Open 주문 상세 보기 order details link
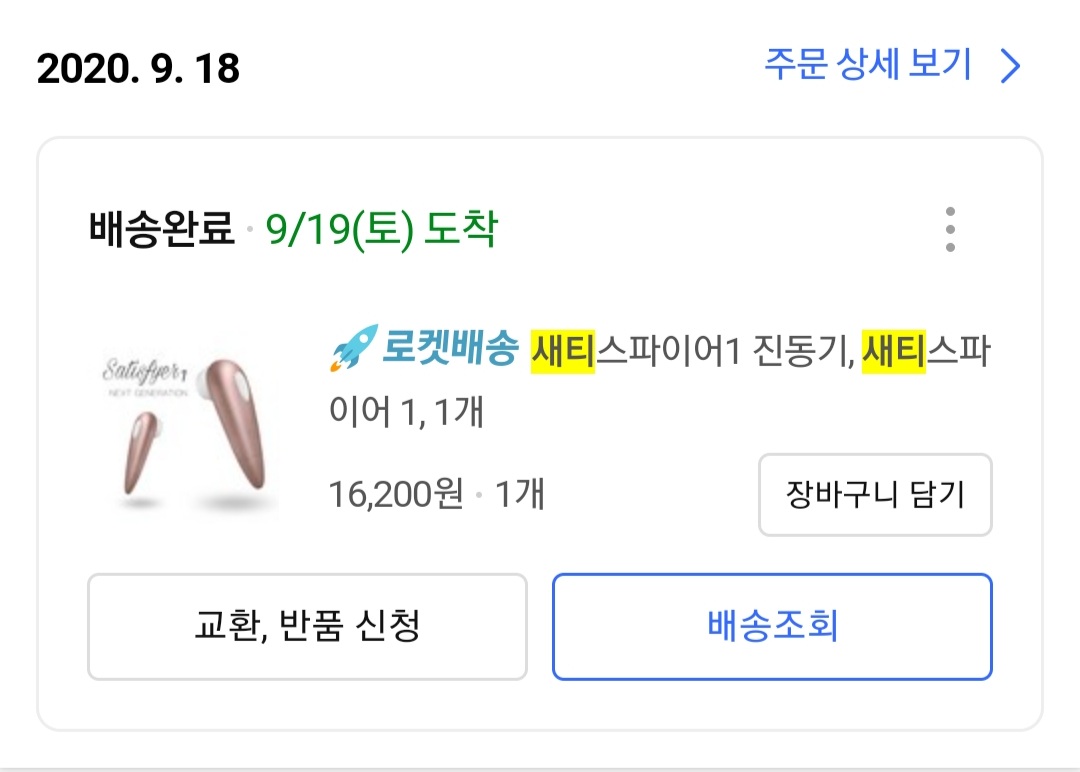The height and width of the screenshot is (772, 1080). click(x=868, y=65)
